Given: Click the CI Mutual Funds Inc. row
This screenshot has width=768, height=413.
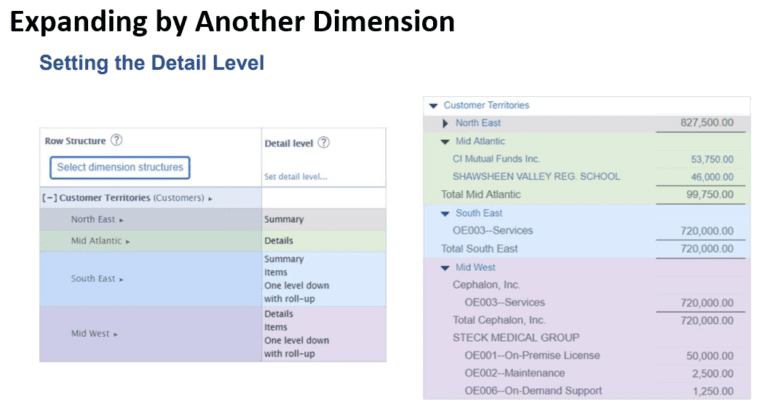Looking at the screenshot, I should click(x=495, y=159).
